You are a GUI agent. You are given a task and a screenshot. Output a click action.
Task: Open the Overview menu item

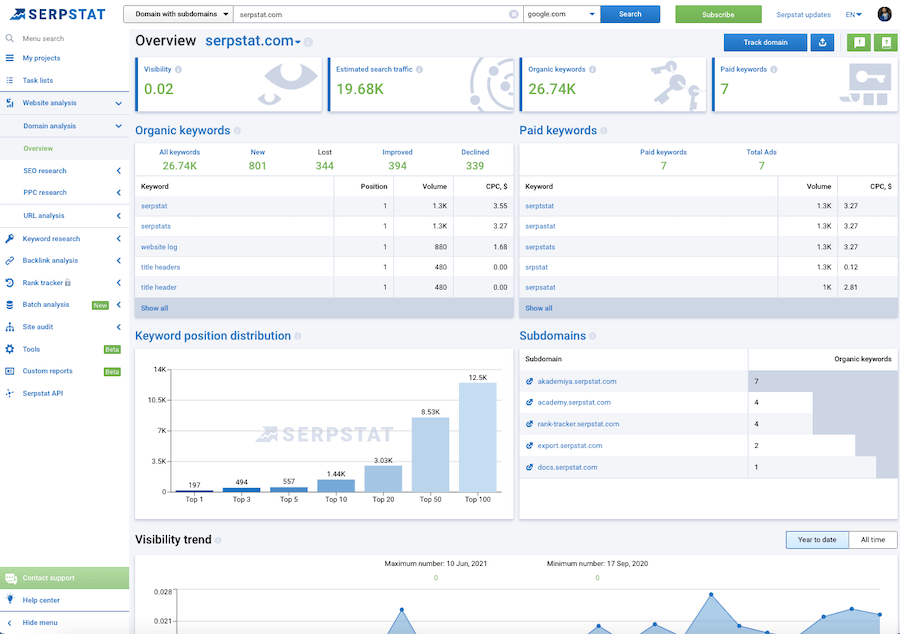pos(38,149)
